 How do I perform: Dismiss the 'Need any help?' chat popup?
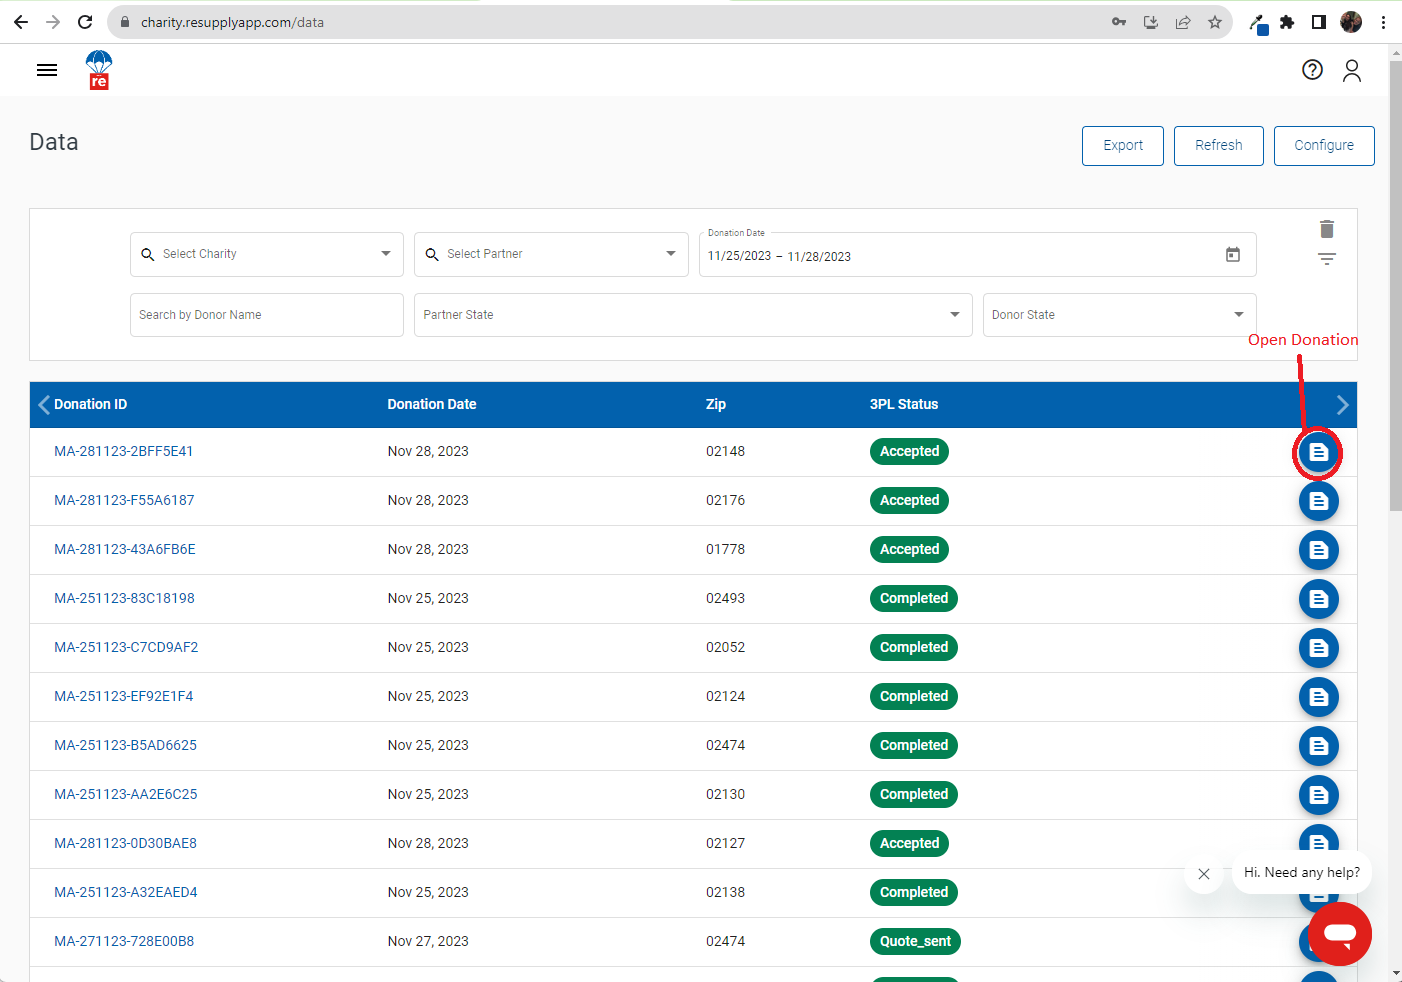(x=1204, y=874)
